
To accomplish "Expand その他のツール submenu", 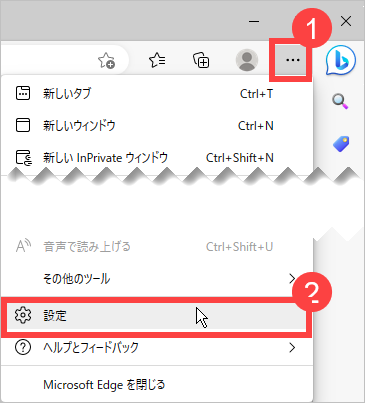I will [x=157, y=278].
